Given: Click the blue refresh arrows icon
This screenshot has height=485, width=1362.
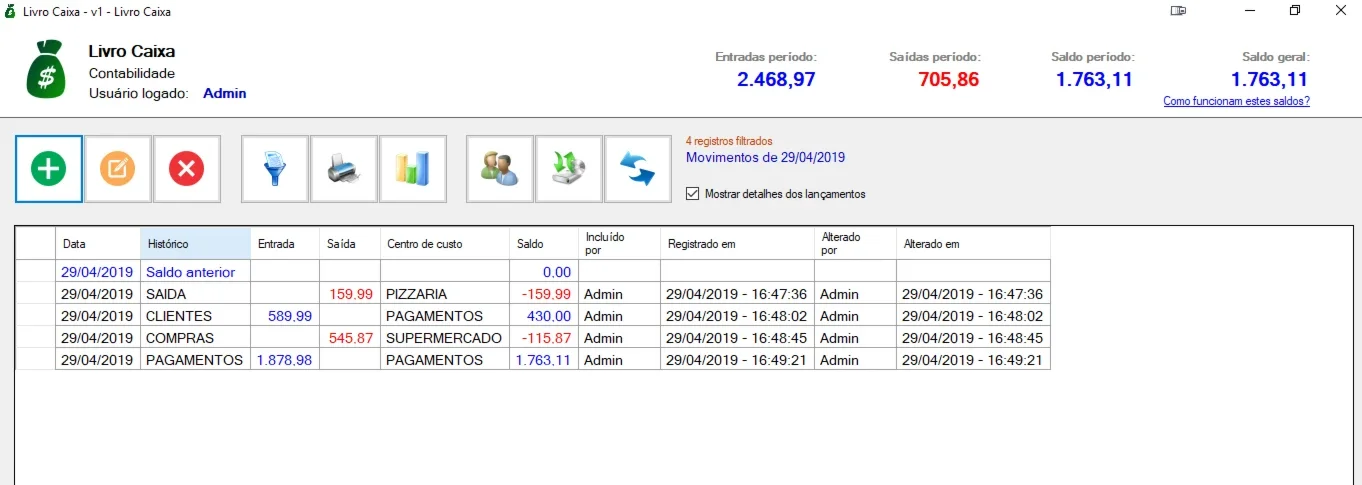Looking at the screenshot, I should click(x=637, y=169).
